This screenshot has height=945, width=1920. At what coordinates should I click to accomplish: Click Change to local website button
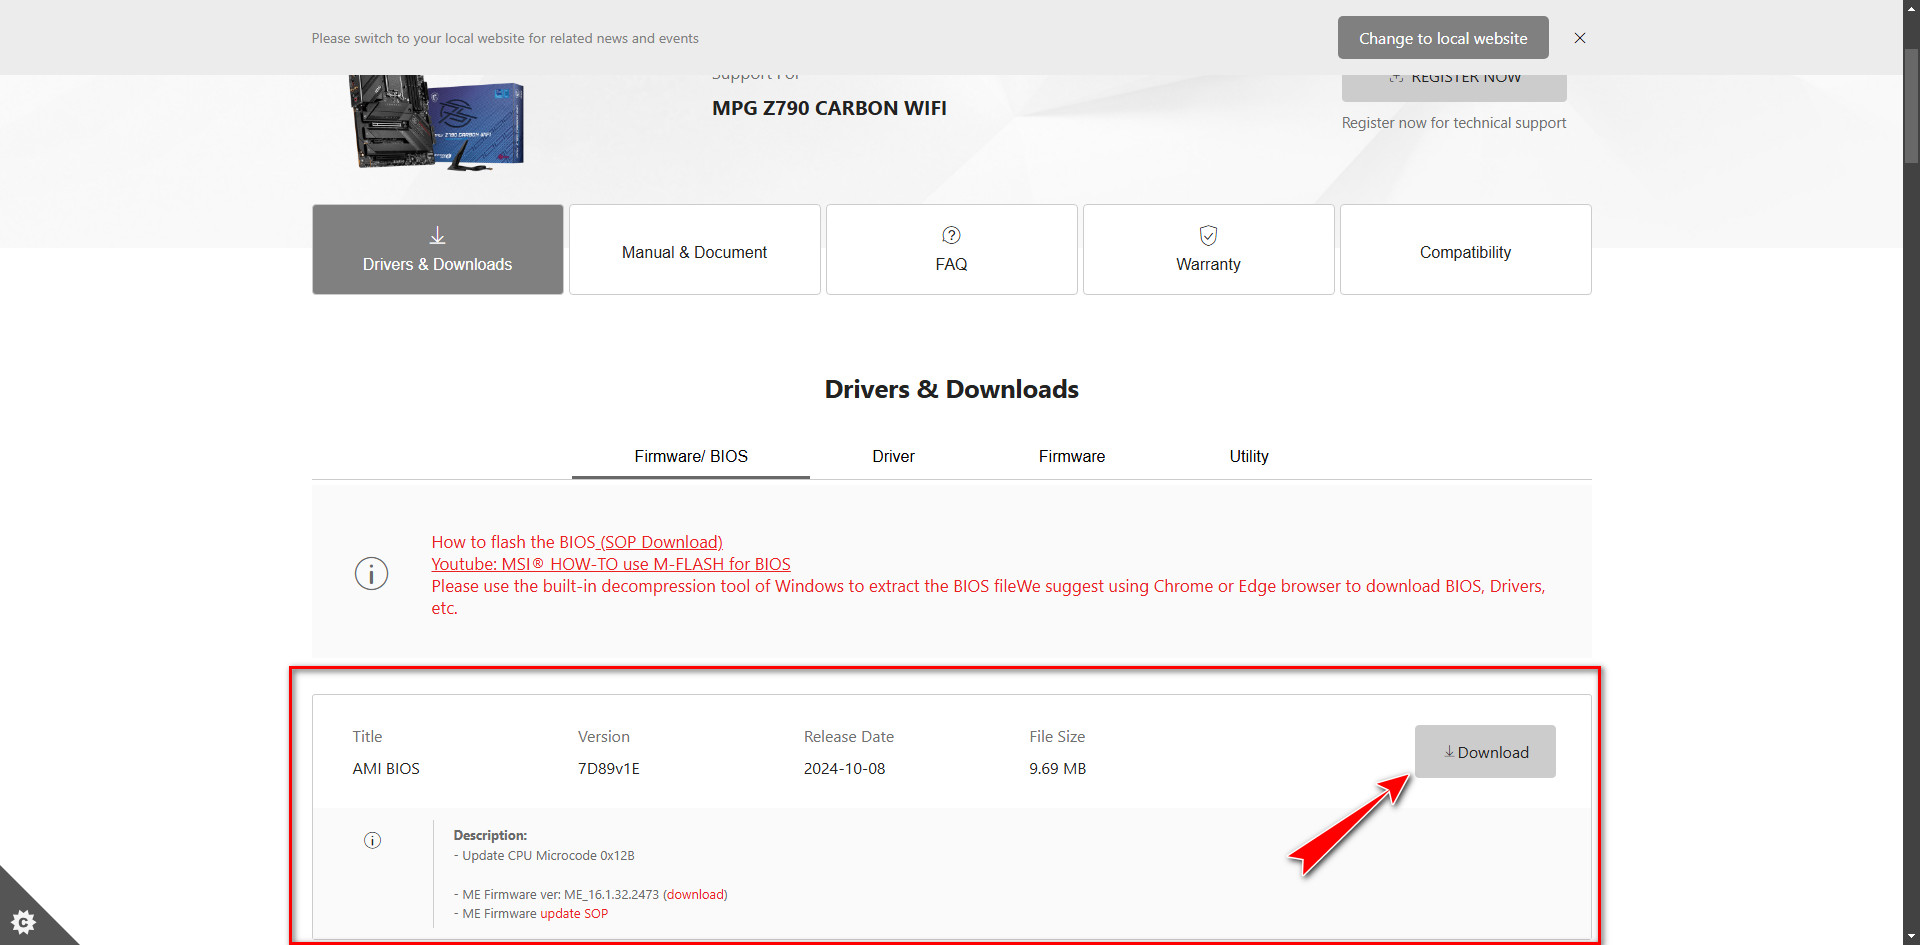click(x=1443, y=38)
